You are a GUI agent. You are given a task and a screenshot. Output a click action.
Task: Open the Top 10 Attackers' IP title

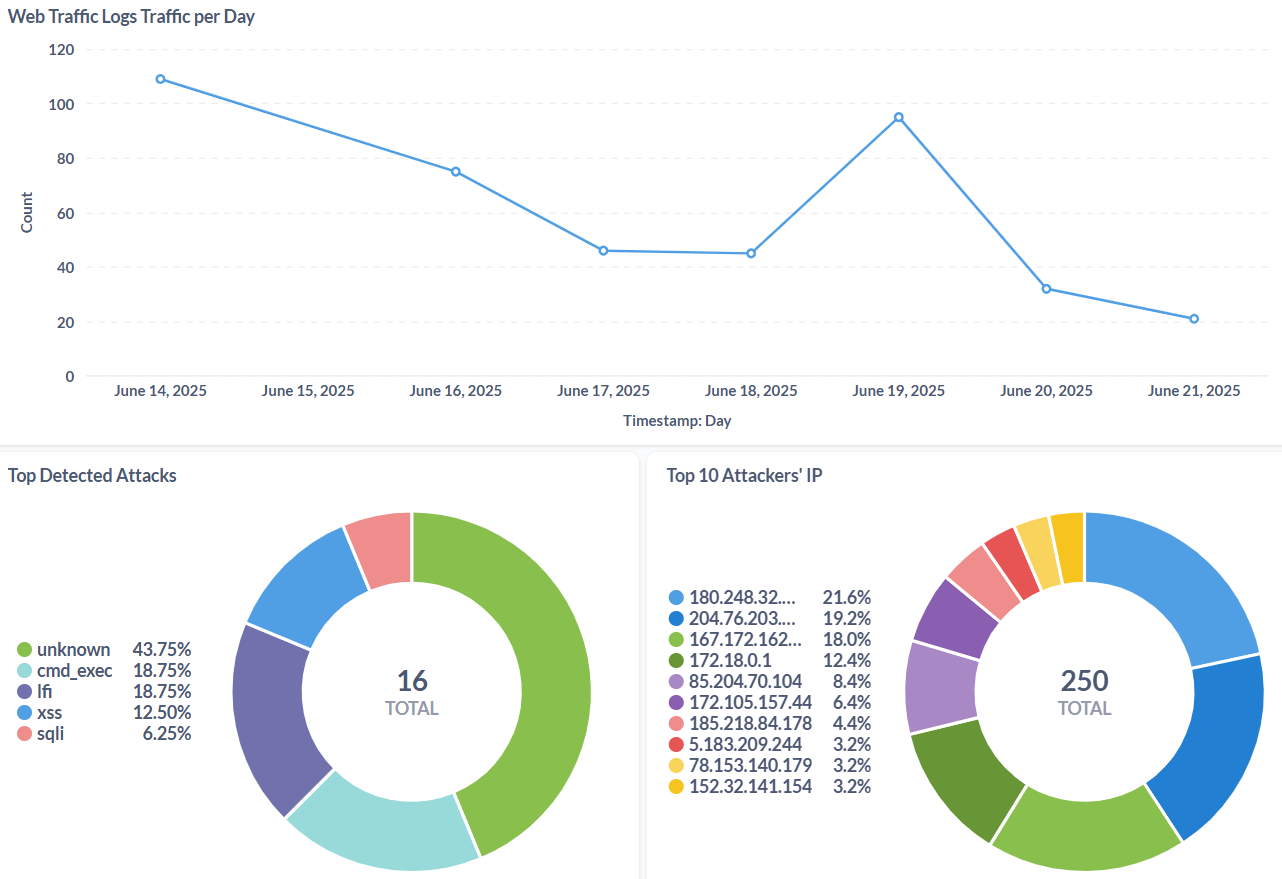point(744,476)
